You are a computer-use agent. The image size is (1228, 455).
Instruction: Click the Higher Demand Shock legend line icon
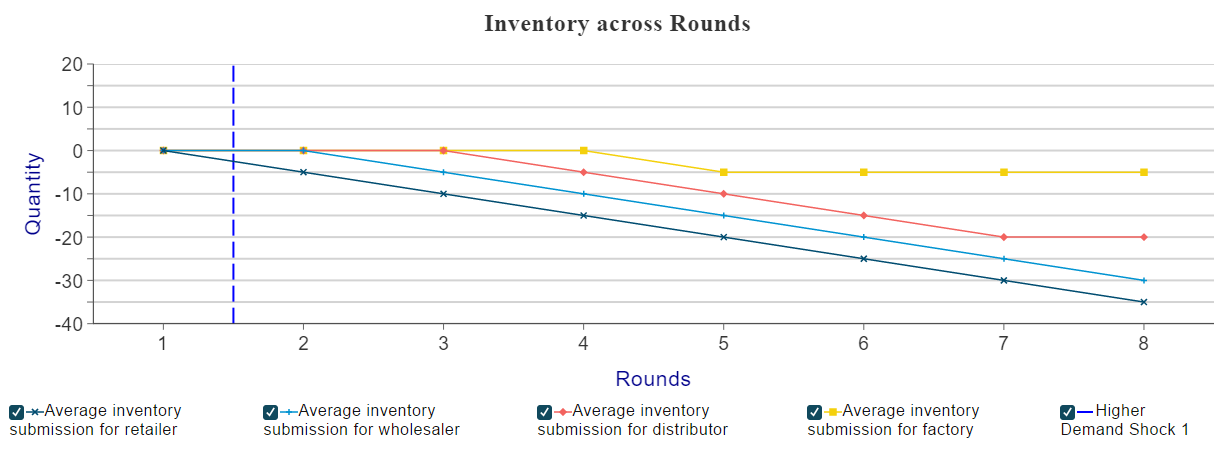click(x=1086, y=412)
